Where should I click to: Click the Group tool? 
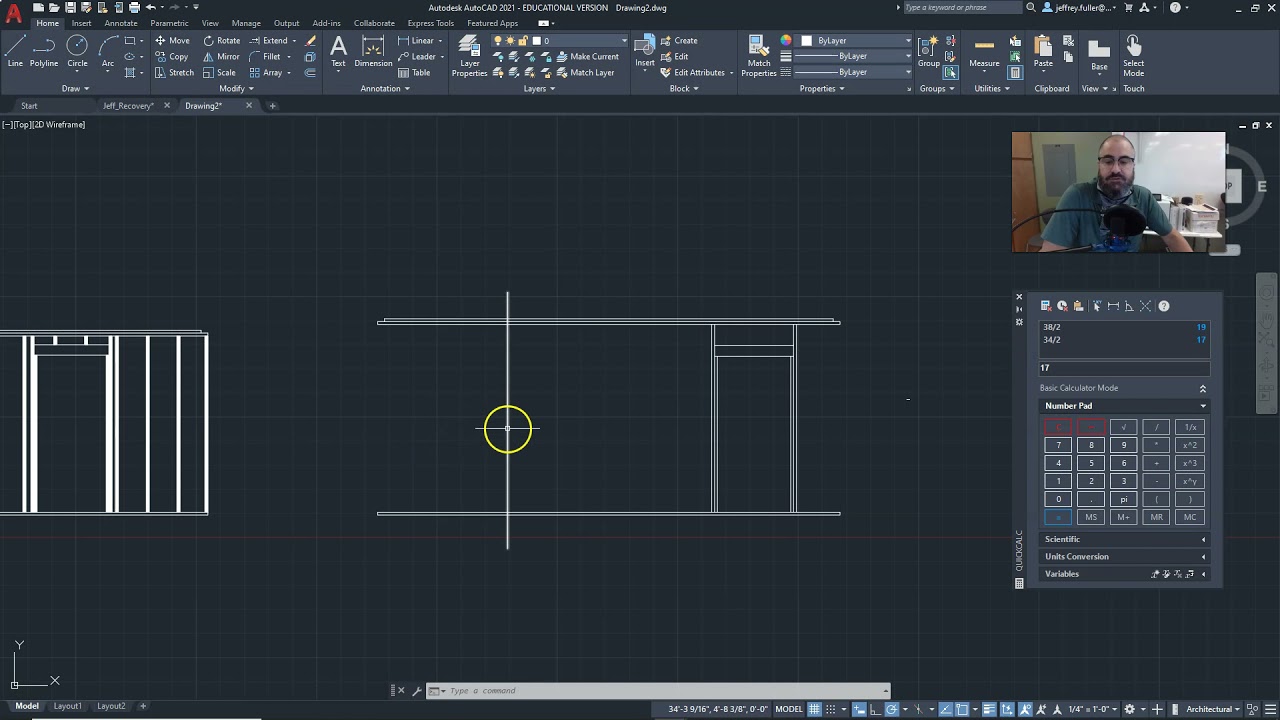point(929,51)
